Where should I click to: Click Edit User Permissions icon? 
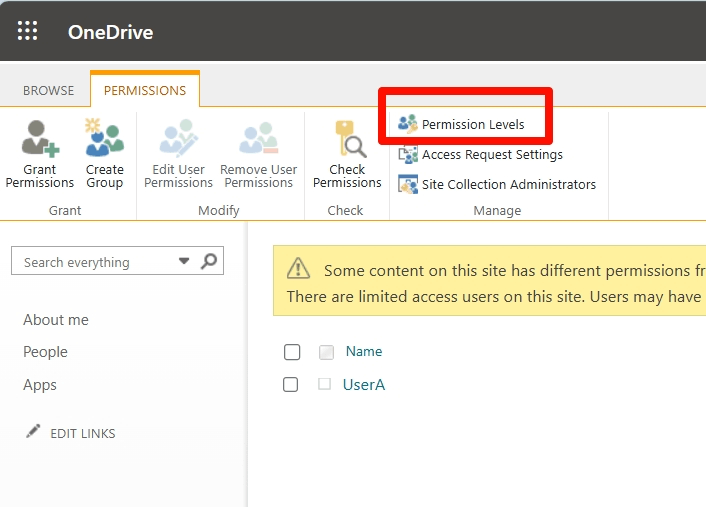click(178, 138)
